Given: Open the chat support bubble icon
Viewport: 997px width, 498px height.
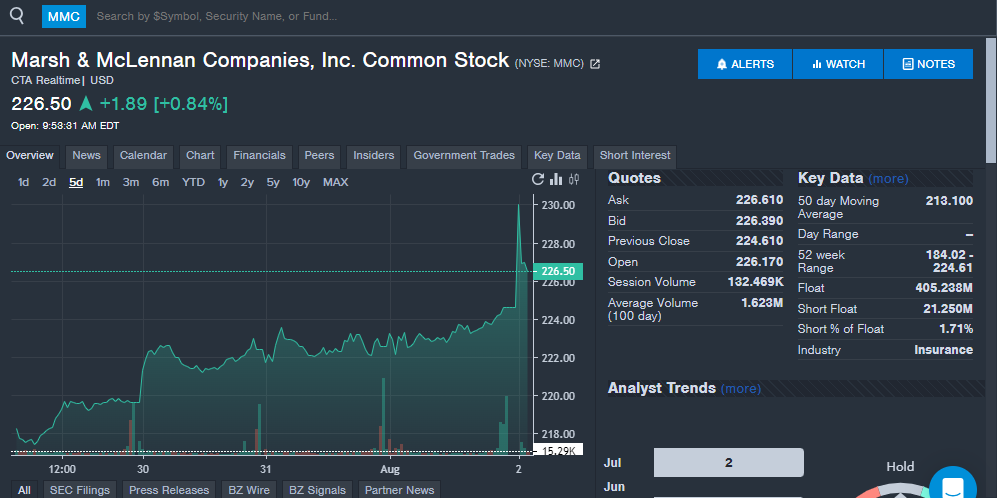Looking at the screenshot, I should (x=952, y=487).
